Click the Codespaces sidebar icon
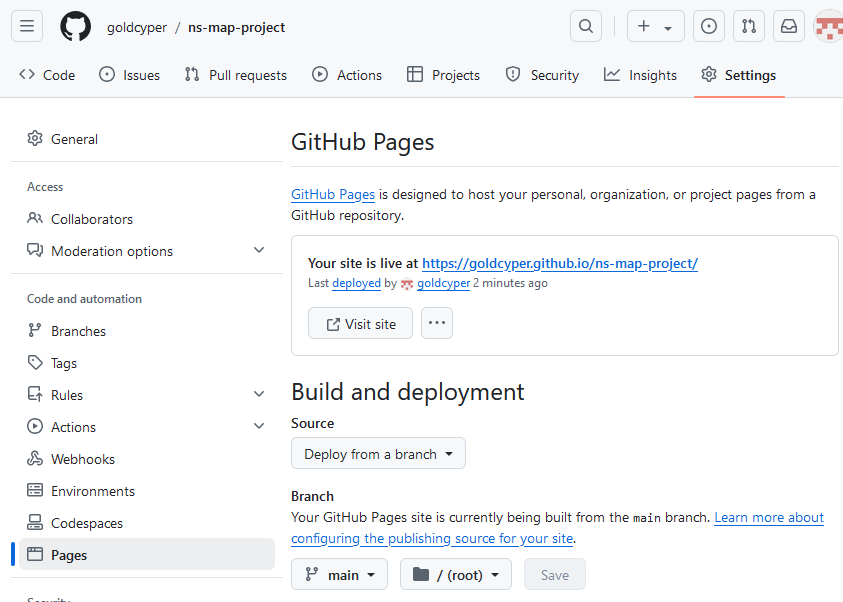The image size is (843, 602). pyautogui.click(x=35, y=522)
